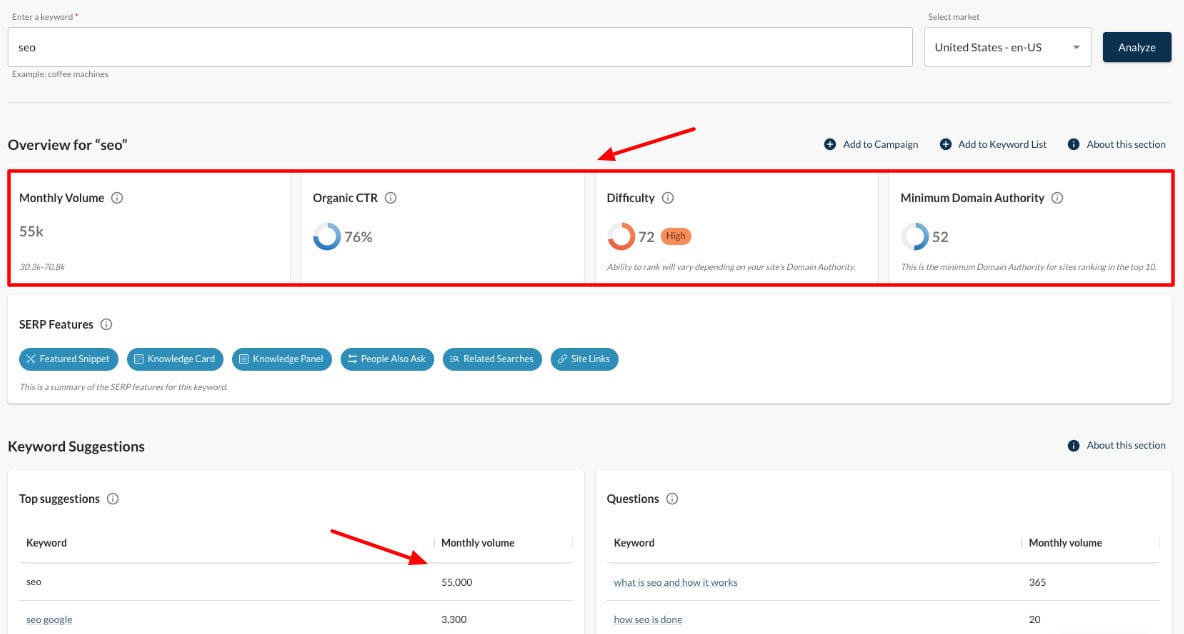Click the Difficulty score donut chart

tap(621, 237)
